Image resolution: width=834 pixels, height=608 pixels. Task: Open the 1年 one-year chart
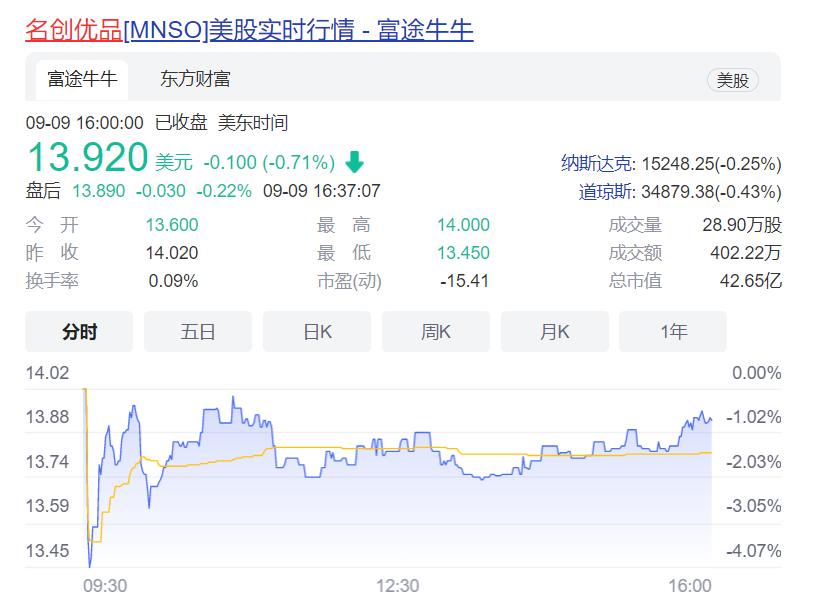point(672,331)
